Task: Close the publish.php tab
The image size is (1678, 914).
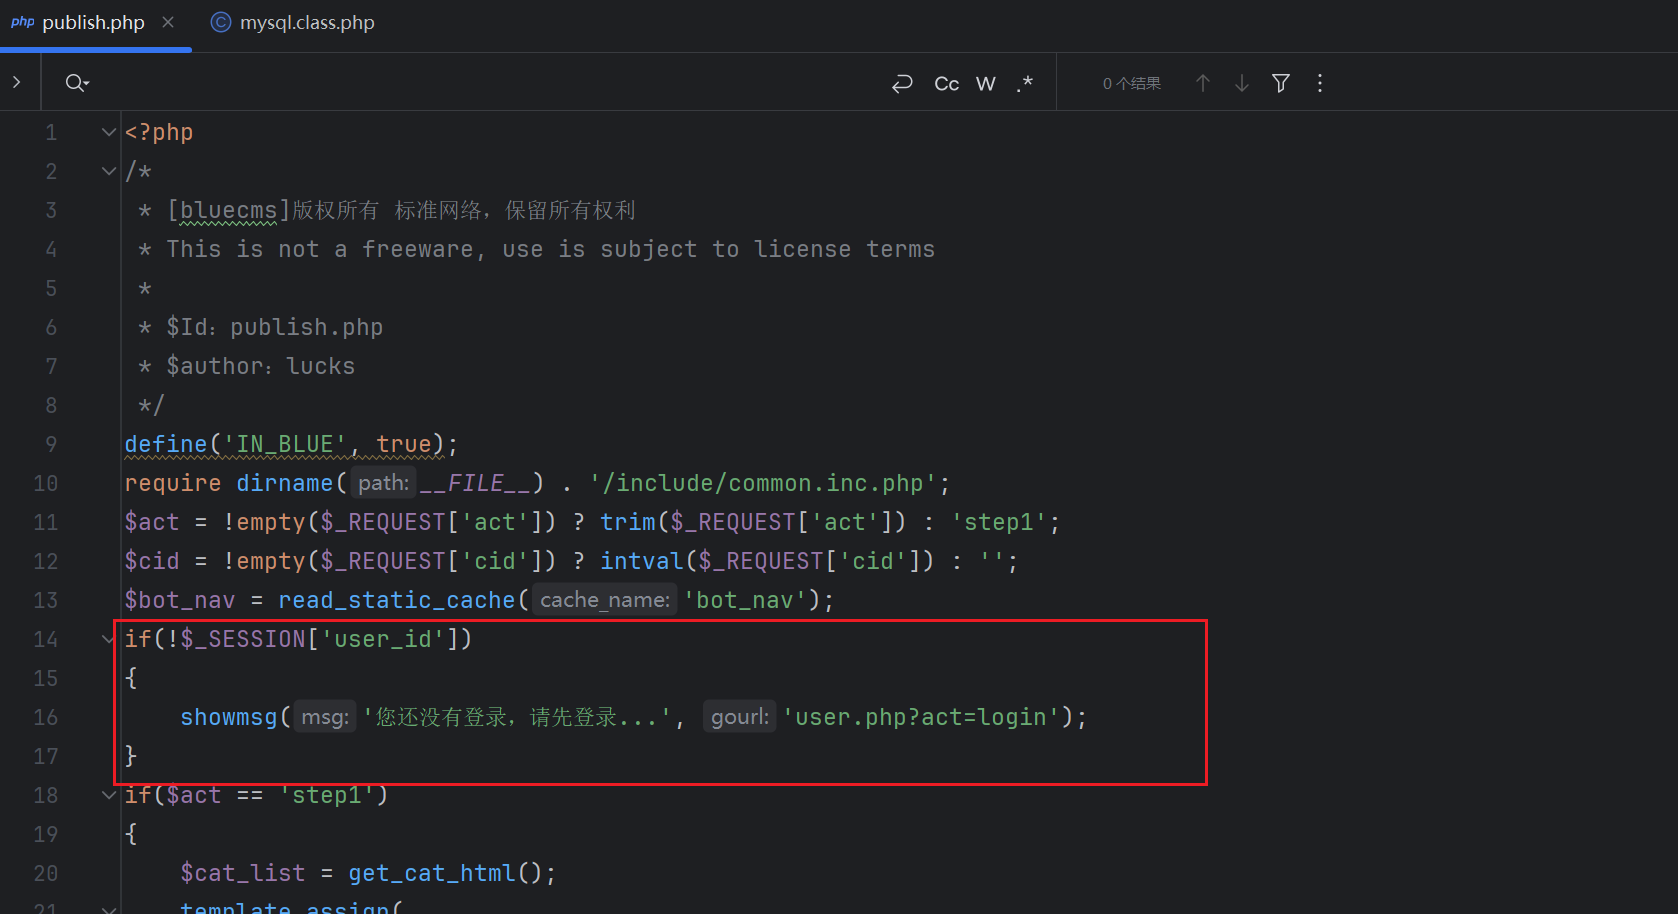Action: click(168, 22)
